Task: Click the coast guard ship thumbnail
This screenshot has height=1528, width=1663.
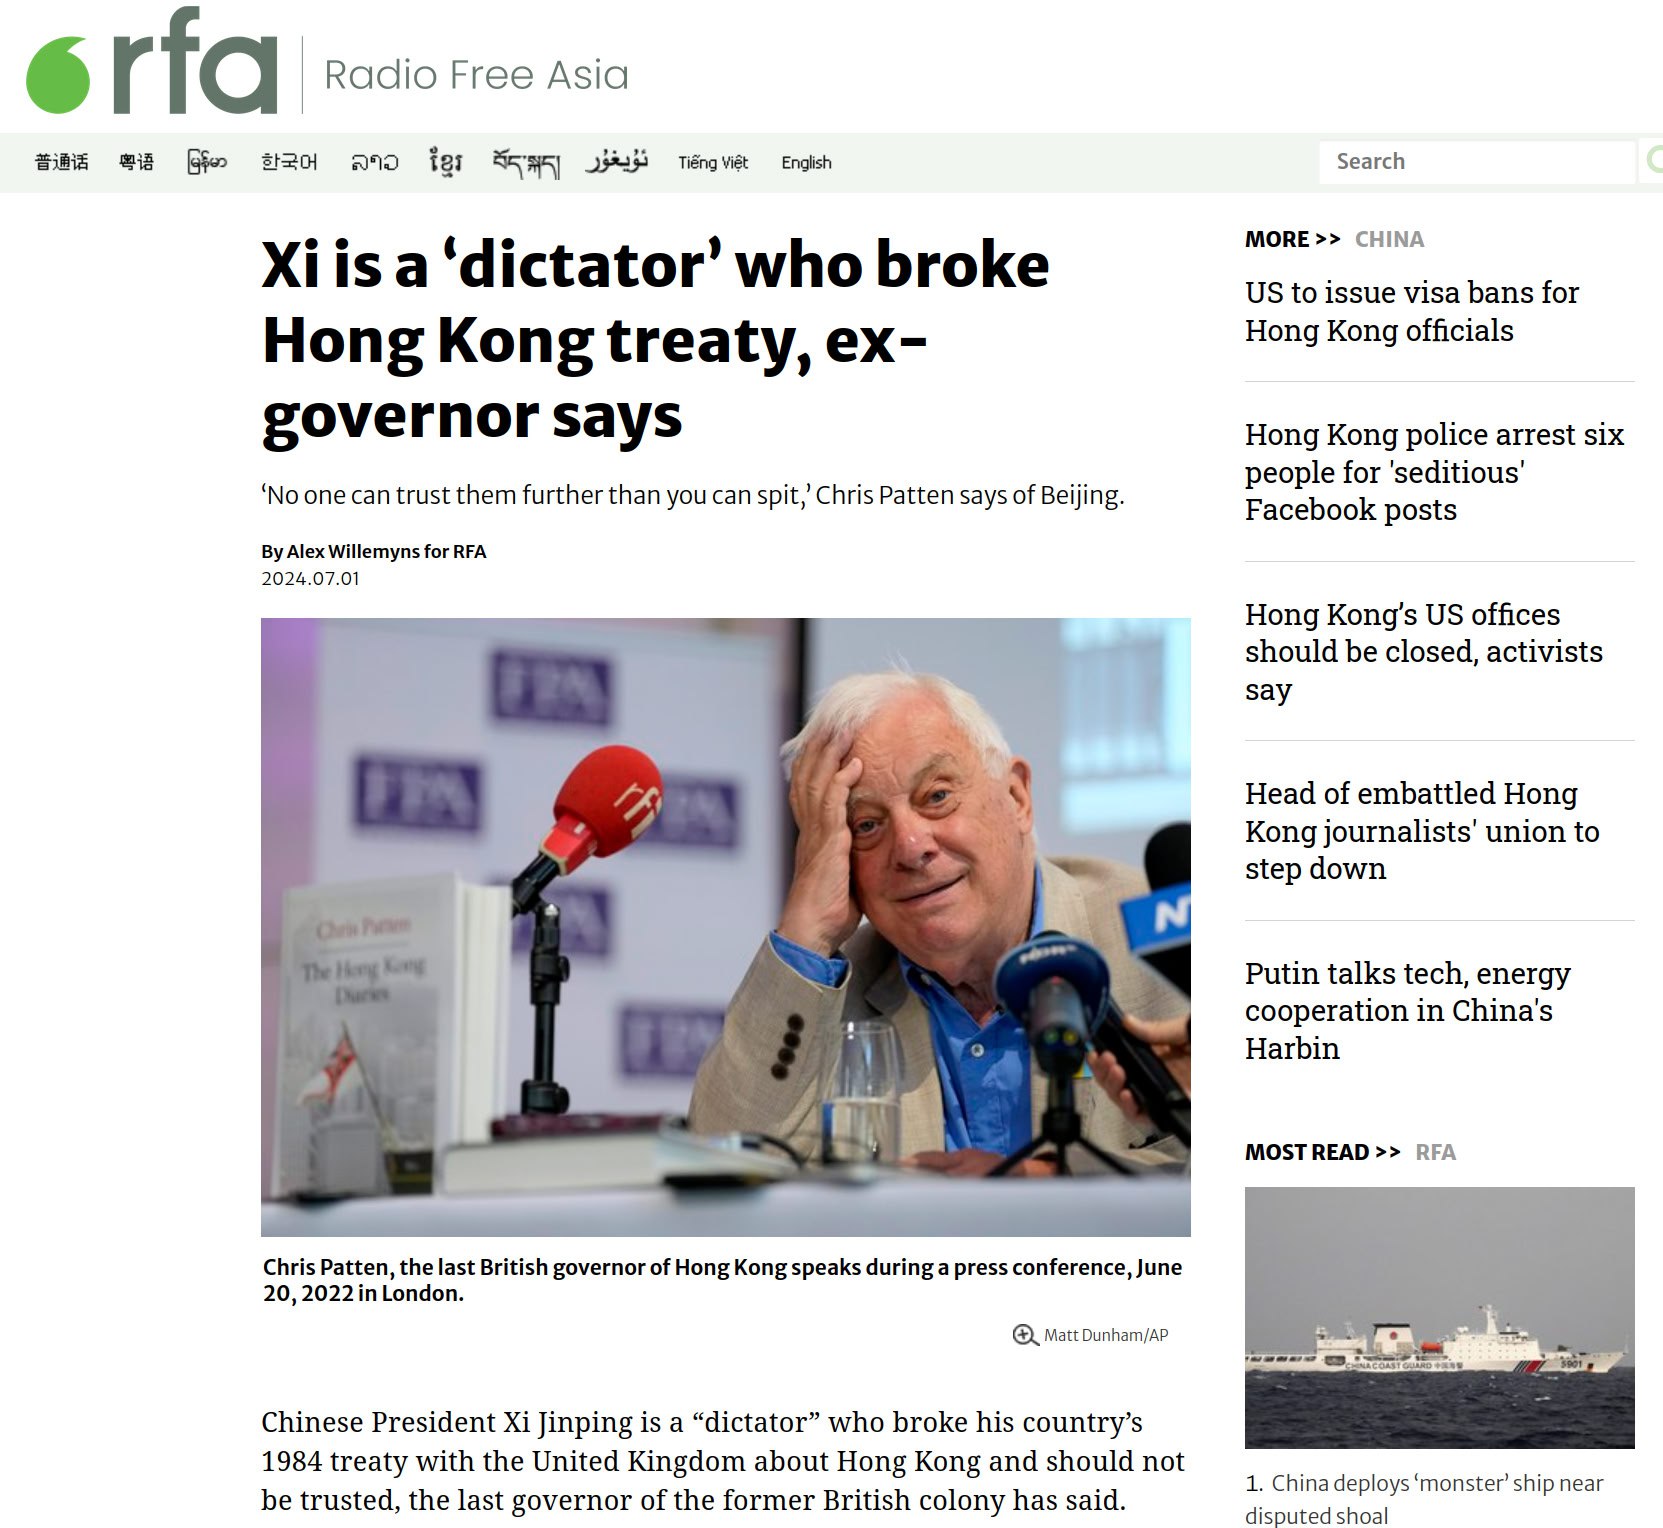Action: click(x=1439, y=1317)
